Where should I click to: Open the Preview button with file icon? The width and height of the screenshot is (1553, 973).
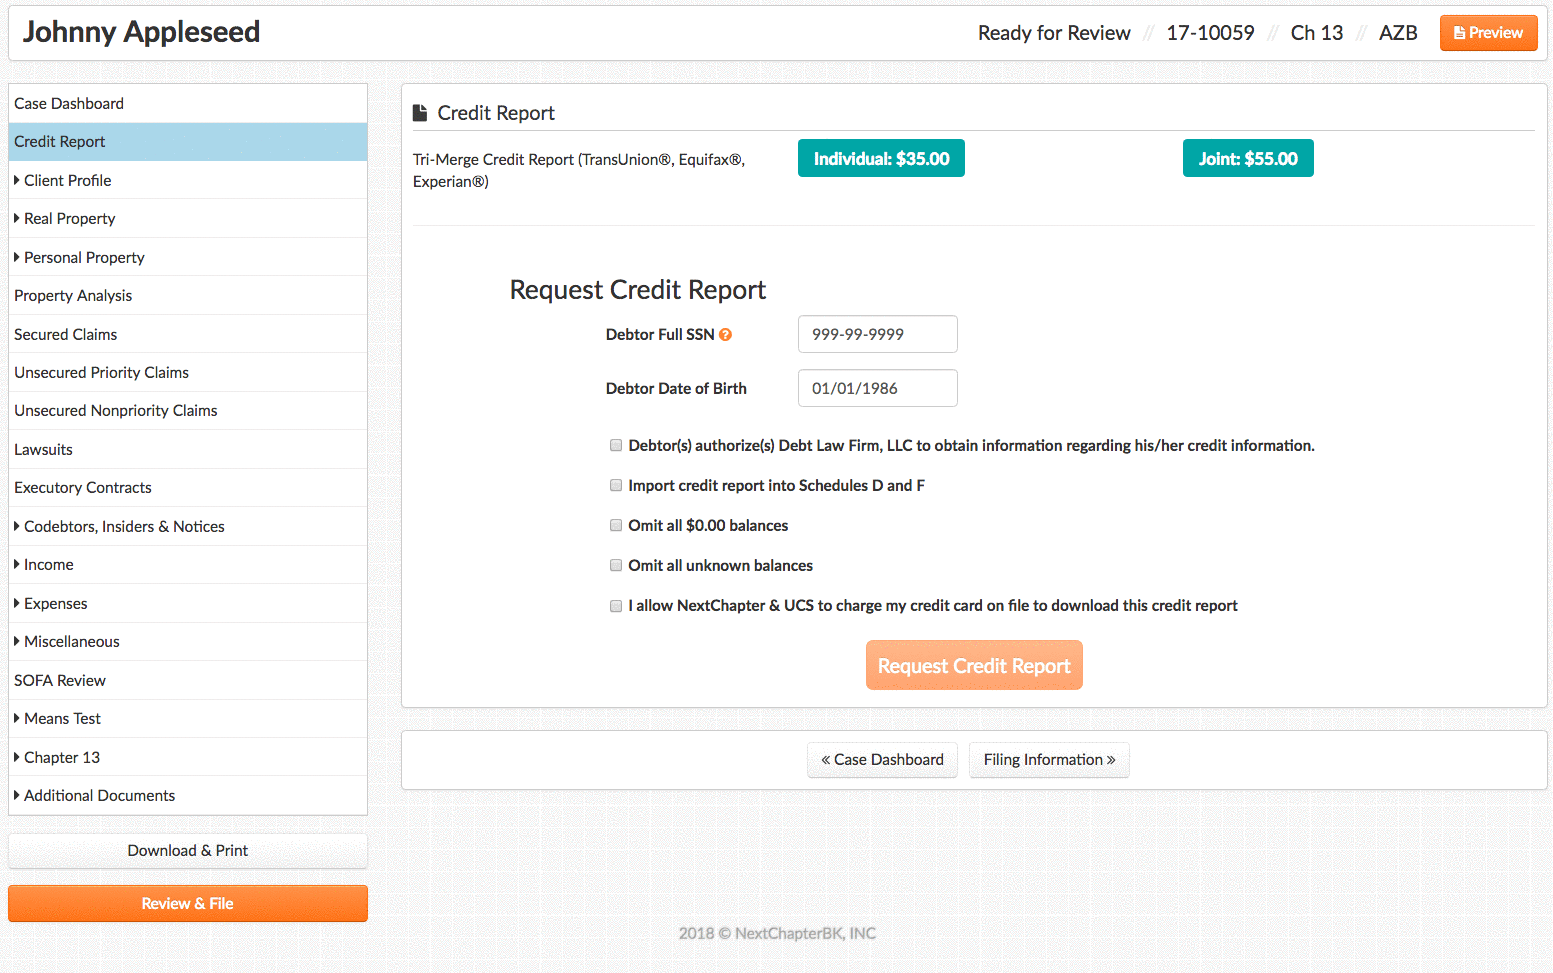click(1488, 33)
